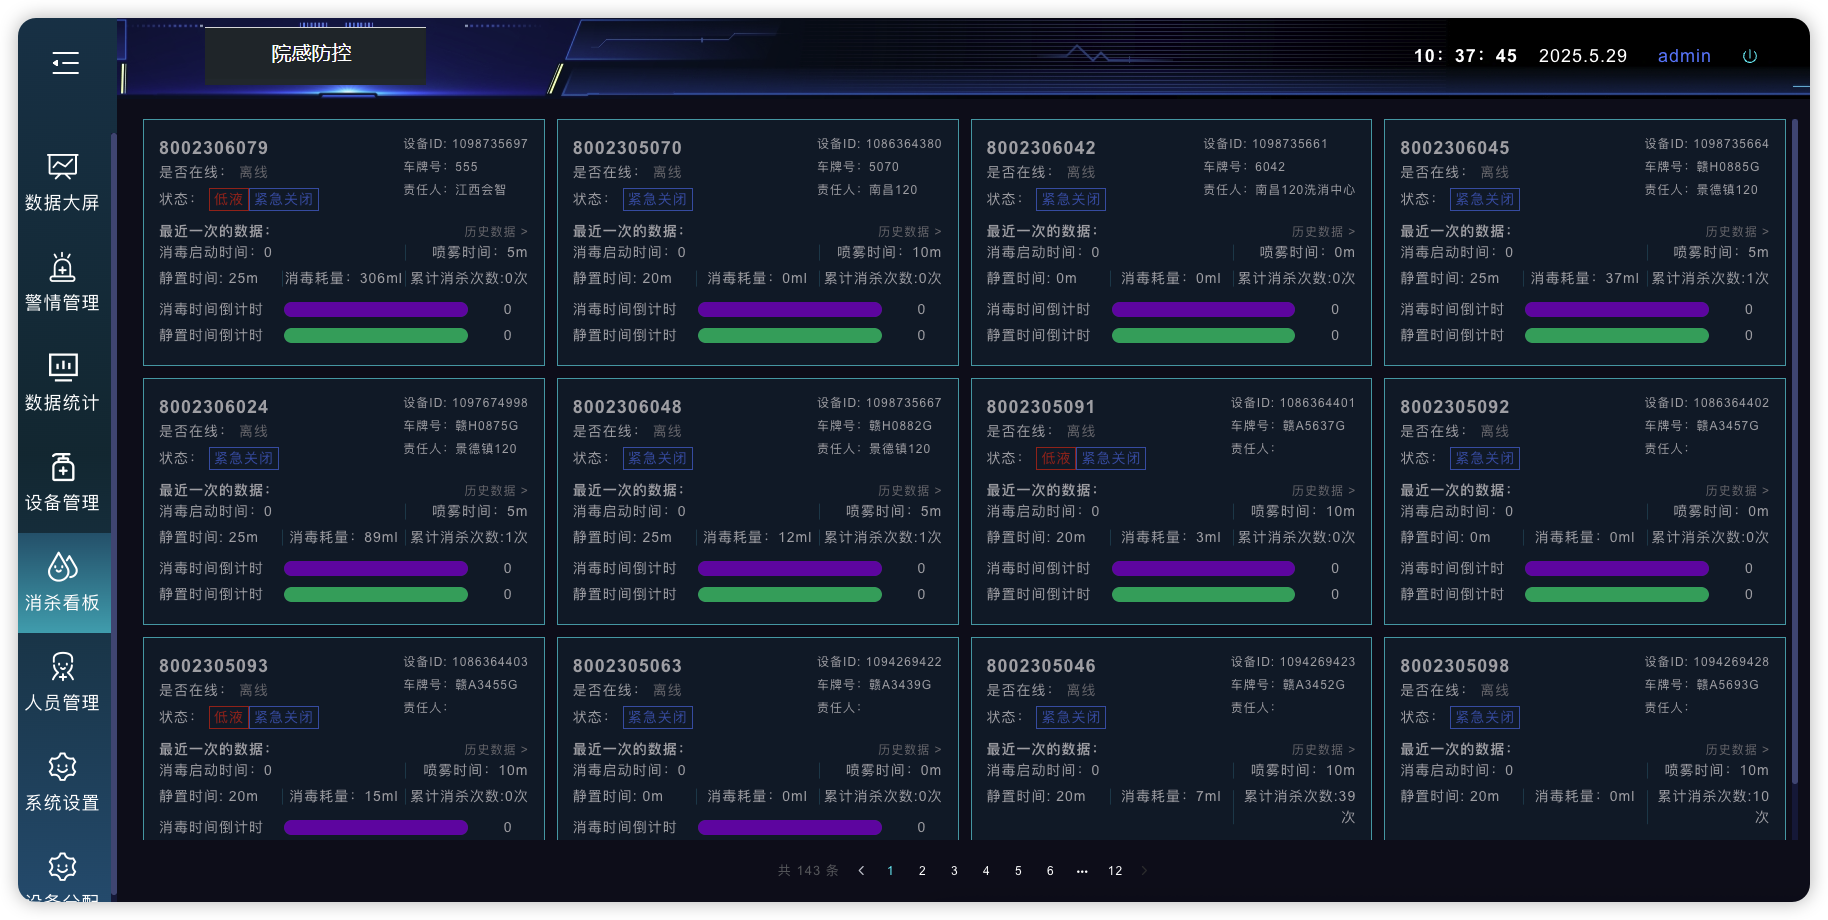1828x920 pixels.
Task: Select the 人员管理 sidebar icon
Action: tap(62, 682)
